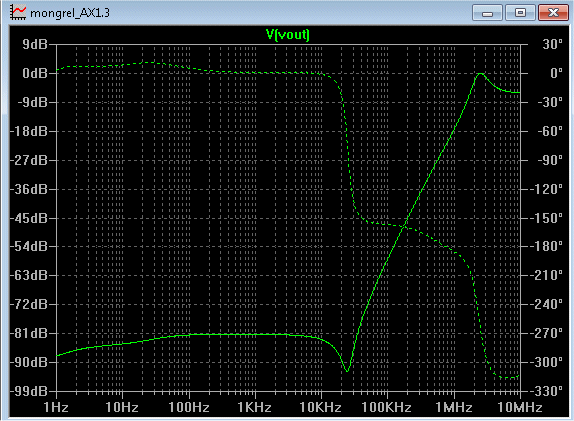
Task: Click the 1Hz frequency axis label
Action: pos(56,407)
